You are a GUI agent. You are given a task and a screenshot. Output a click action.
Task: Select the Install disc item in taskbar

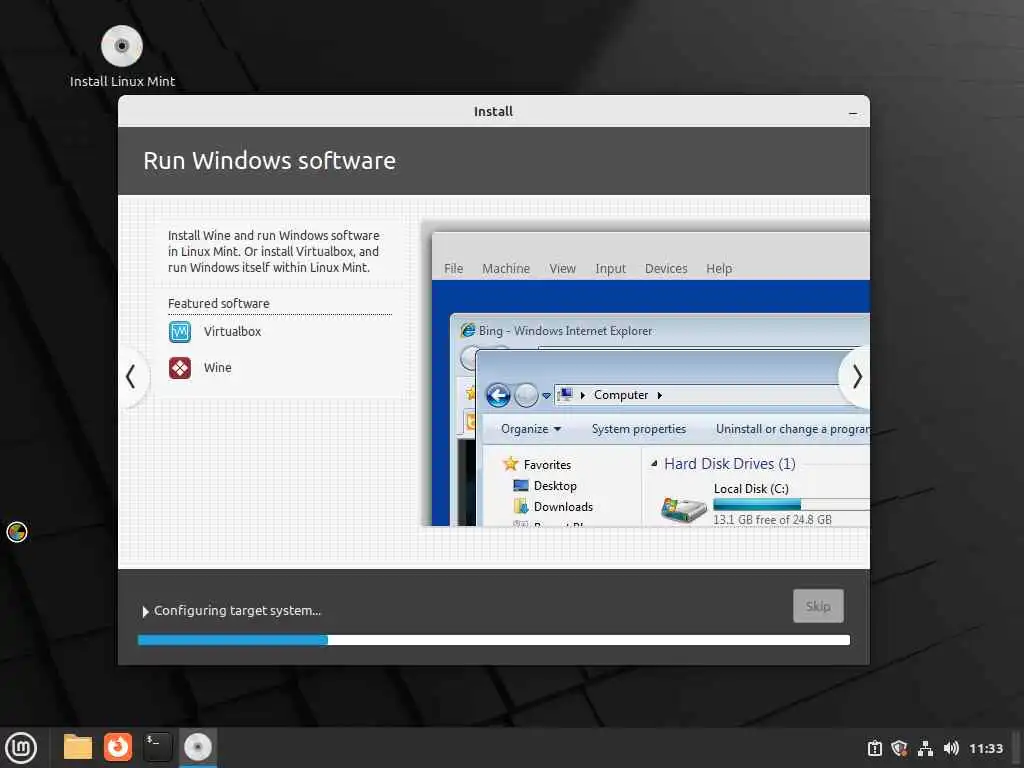[x=197, y=747]
